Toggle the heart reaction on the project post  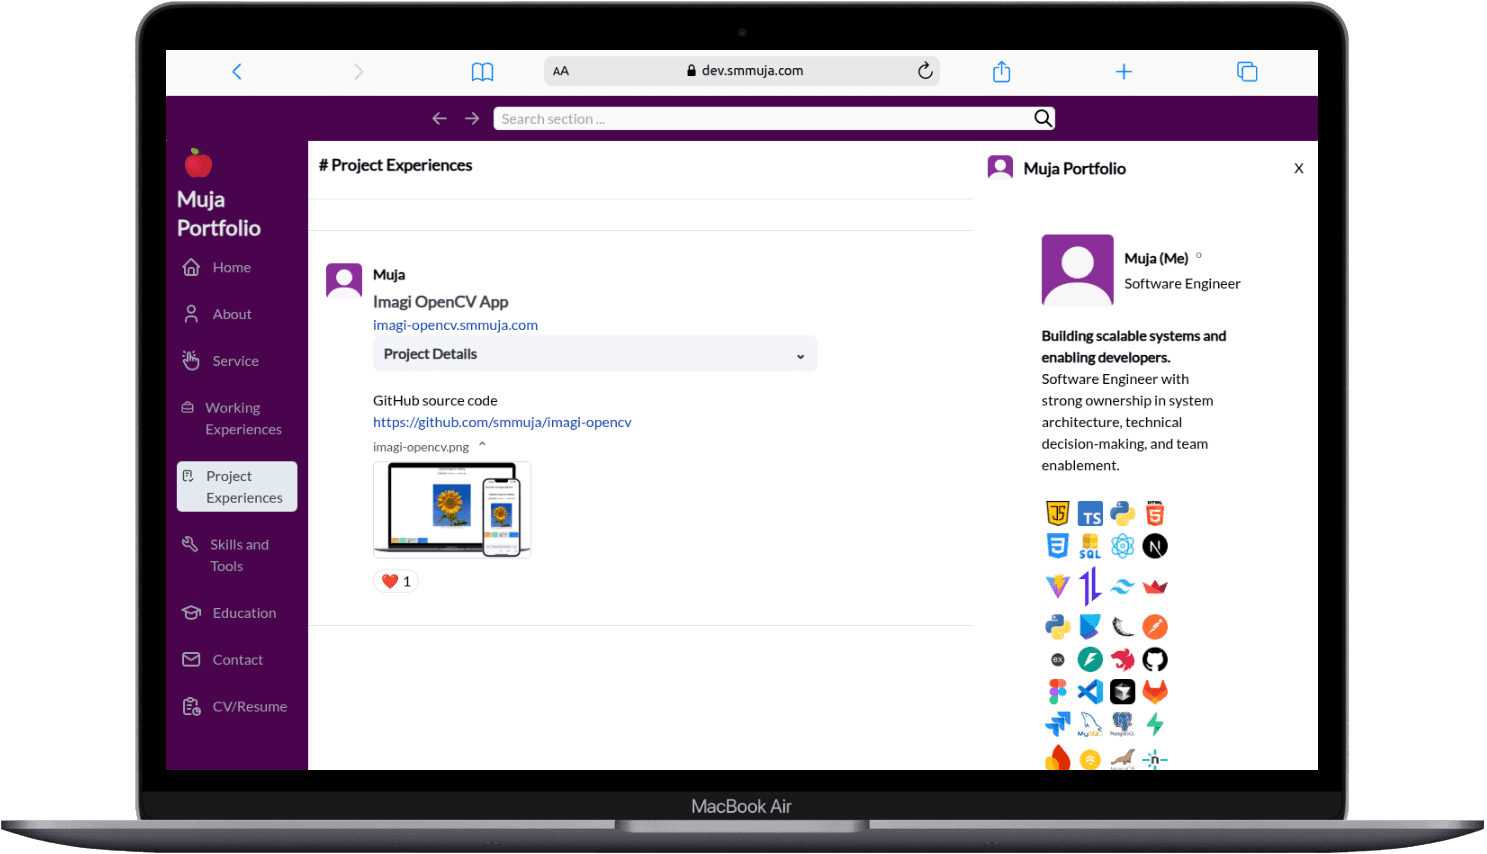coord(396,580)
